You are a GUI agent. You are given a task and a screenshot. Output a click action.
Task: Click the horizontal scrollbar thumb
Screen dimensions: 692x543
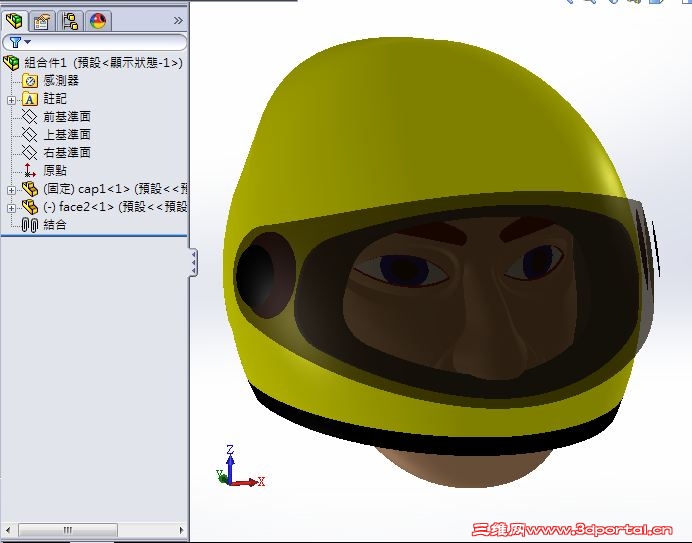point(68,529)
